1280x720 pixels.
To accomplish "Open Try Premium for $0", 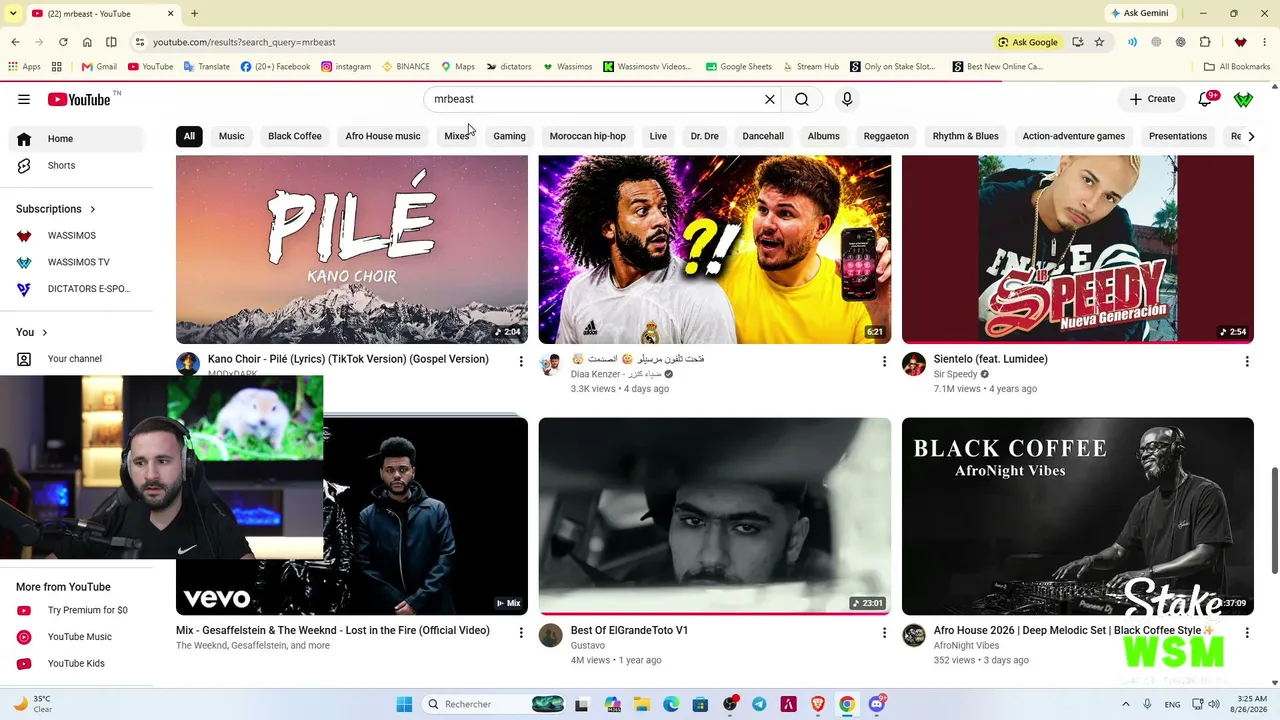I will pyautogui.click(x=78, y=610).
